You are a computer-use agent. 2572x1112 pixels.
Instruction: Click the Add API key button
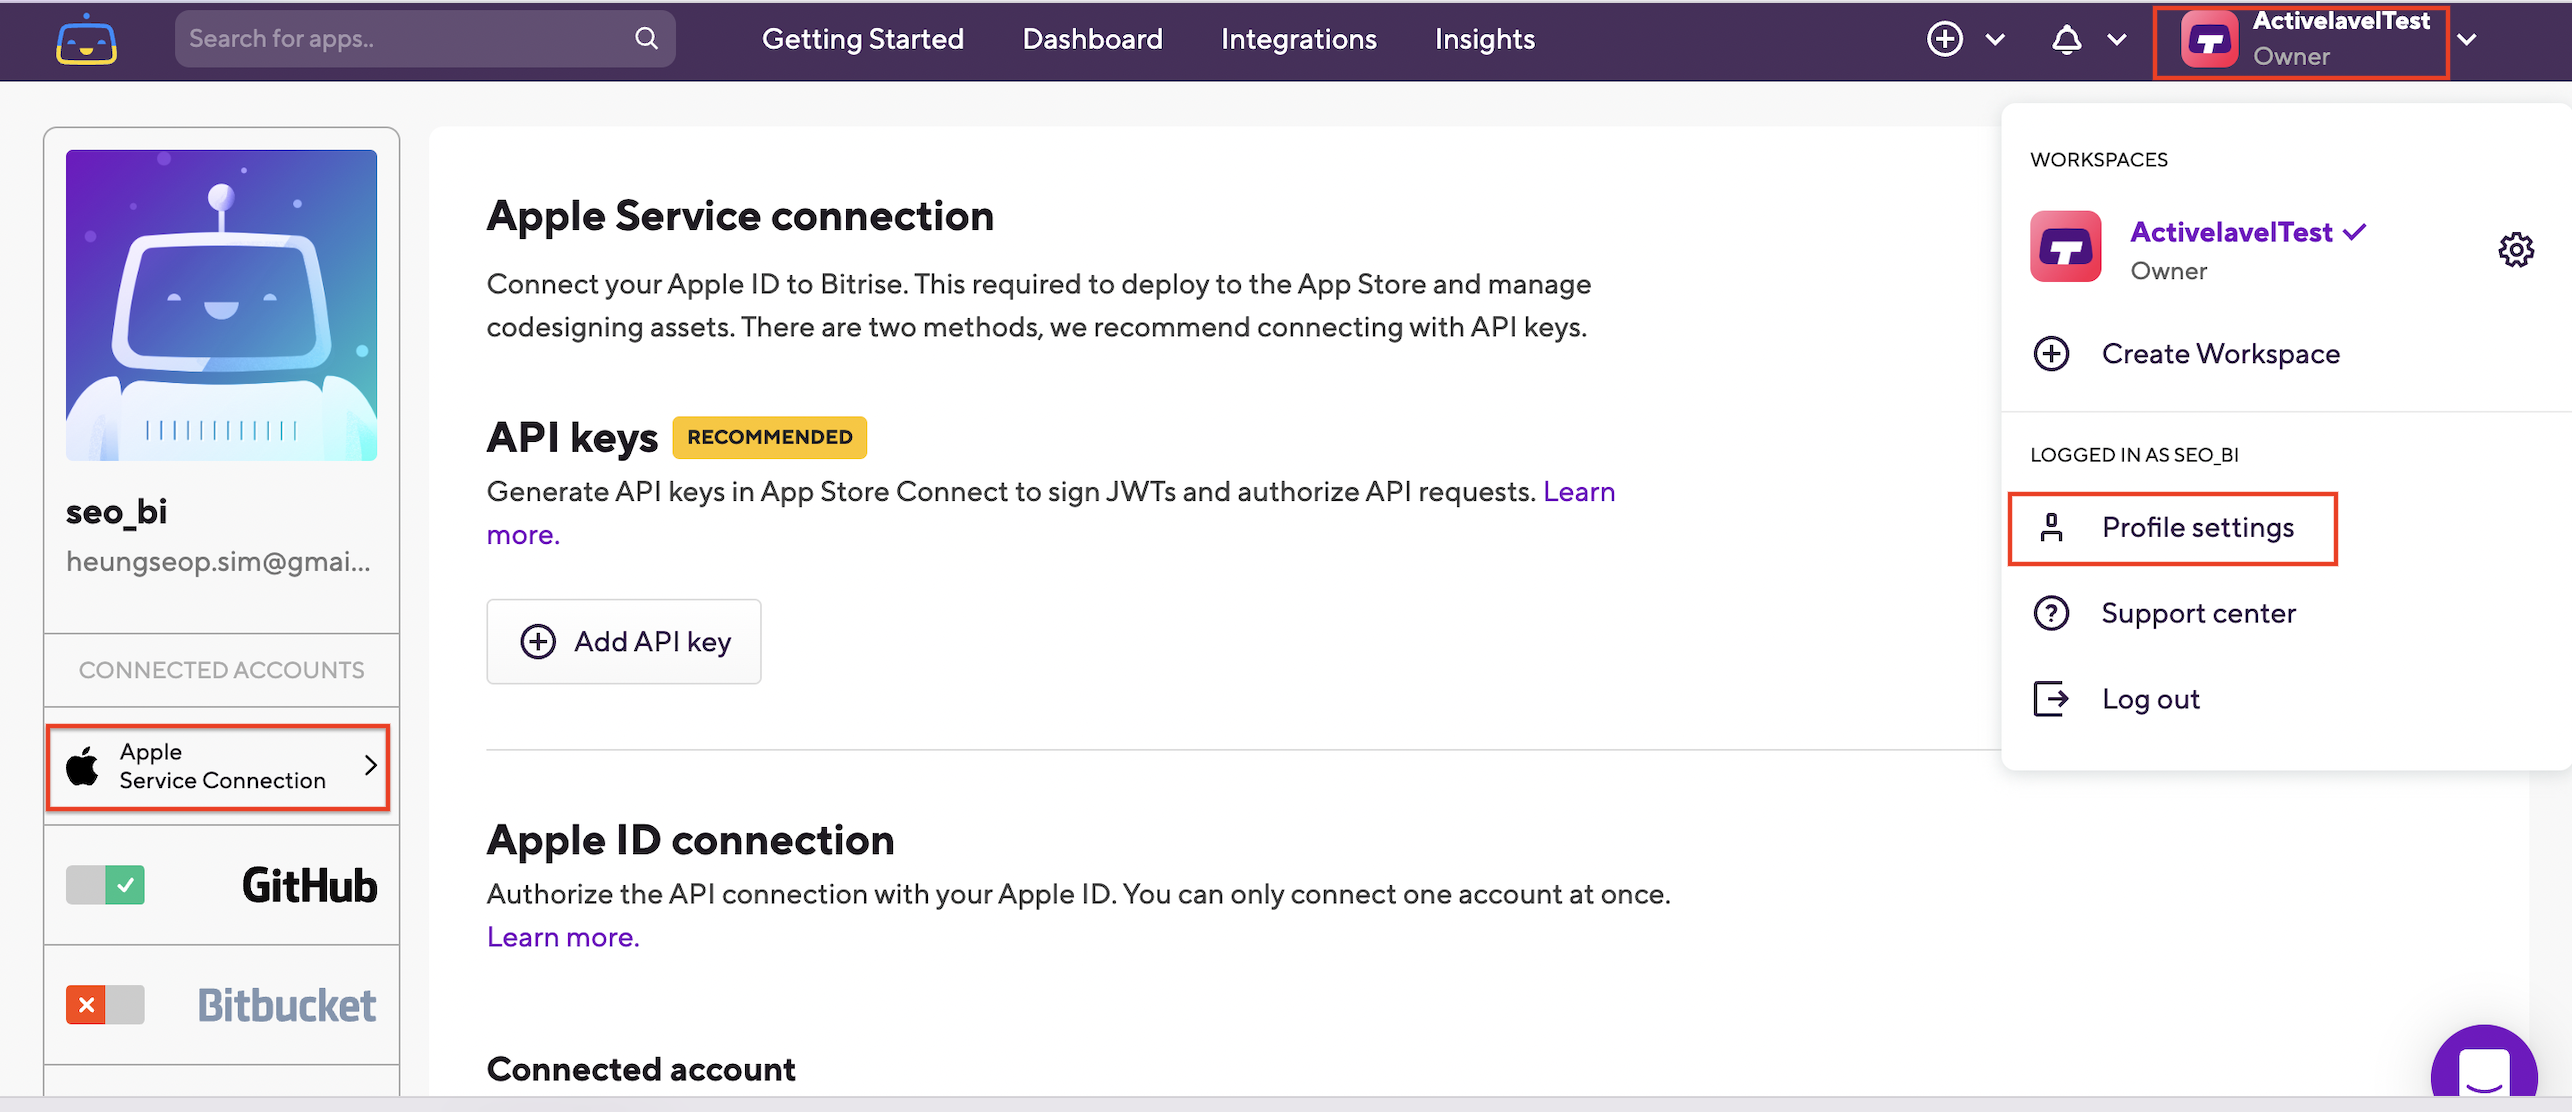[x=624, y=642]
